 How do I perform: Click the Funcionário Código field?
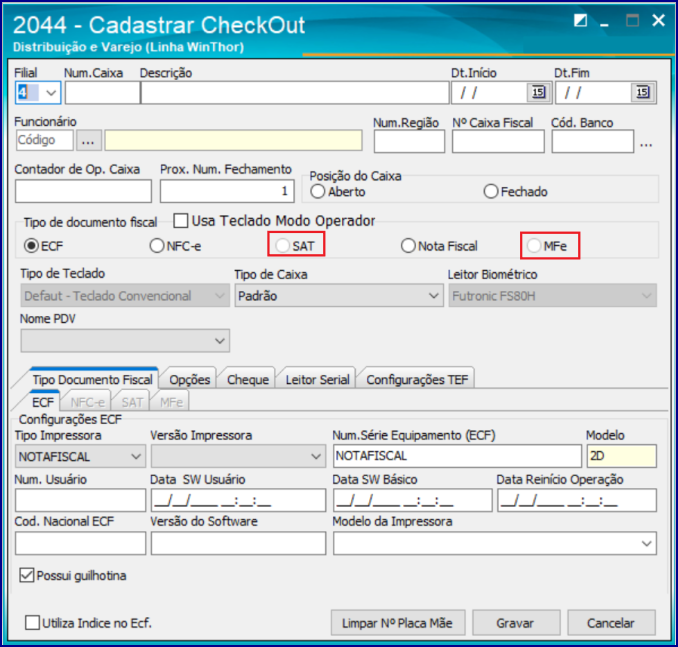[45, 140]
